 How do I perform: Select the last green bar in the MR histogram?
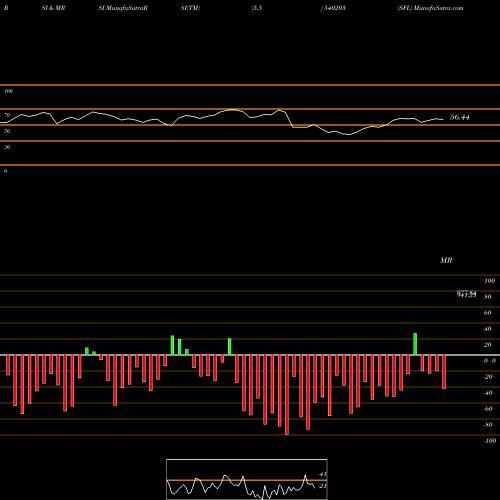coord(415,344)
